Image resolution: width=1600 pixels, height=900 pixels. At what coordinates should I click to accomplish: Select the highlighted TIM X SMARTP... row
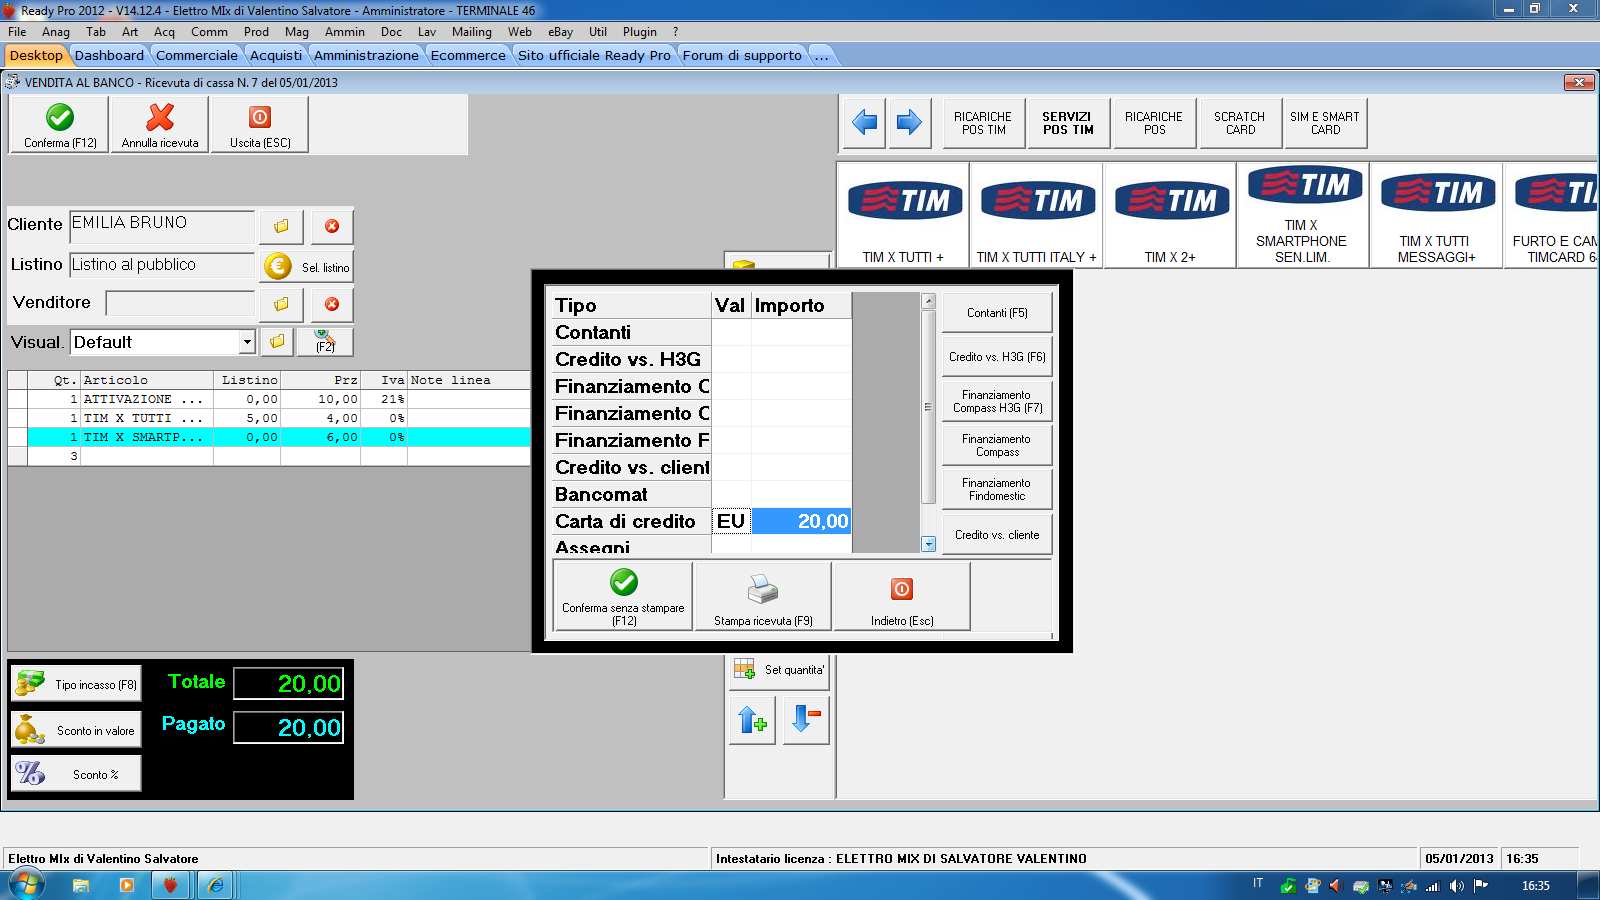click(268, 437)
